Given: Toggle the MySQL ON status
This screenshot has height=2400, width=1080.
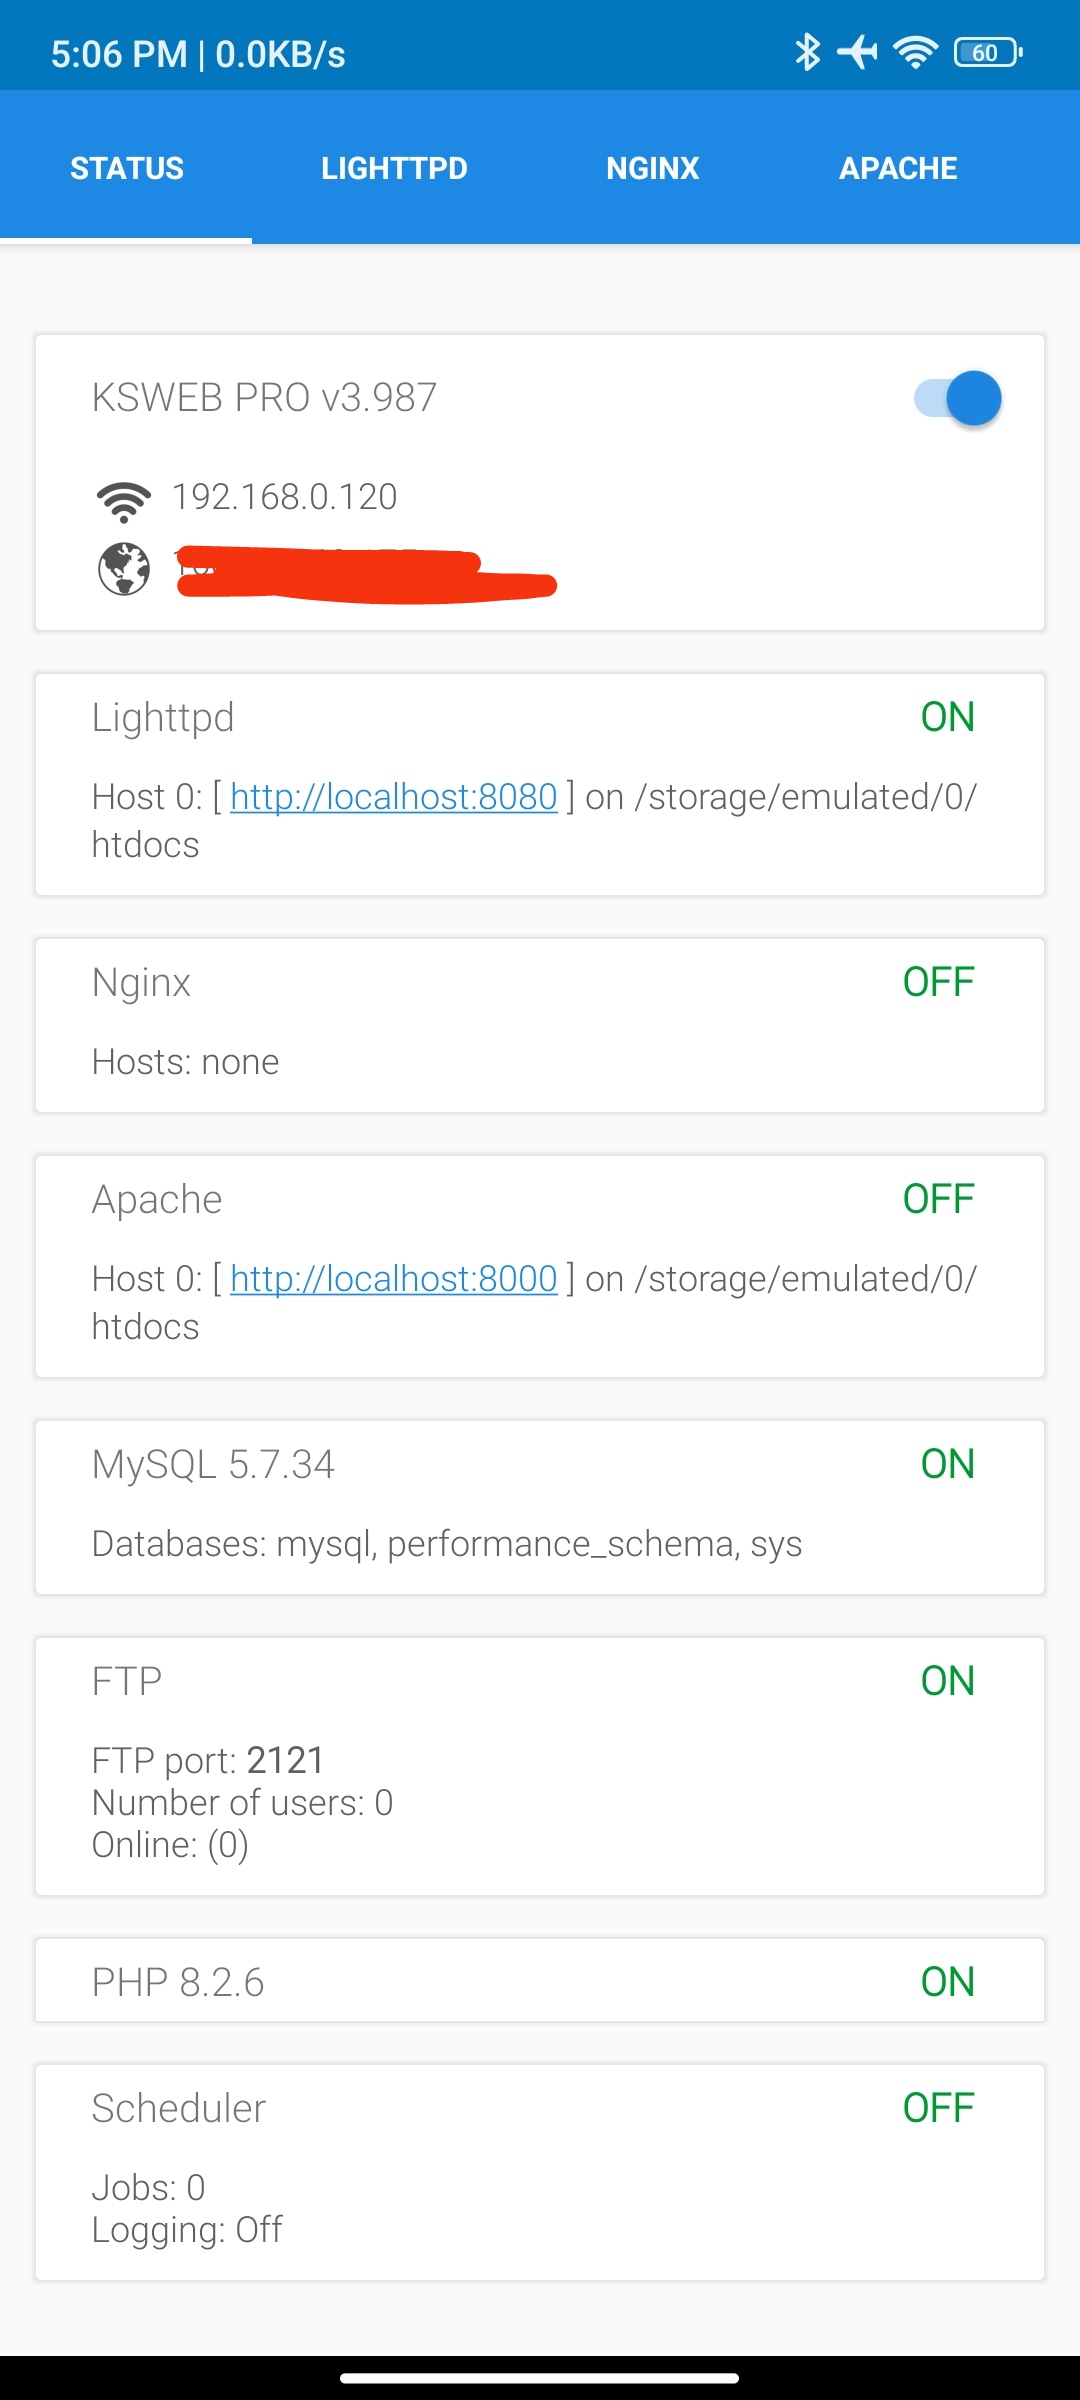Looking at the screenshot, I should tap(947, 1464).
